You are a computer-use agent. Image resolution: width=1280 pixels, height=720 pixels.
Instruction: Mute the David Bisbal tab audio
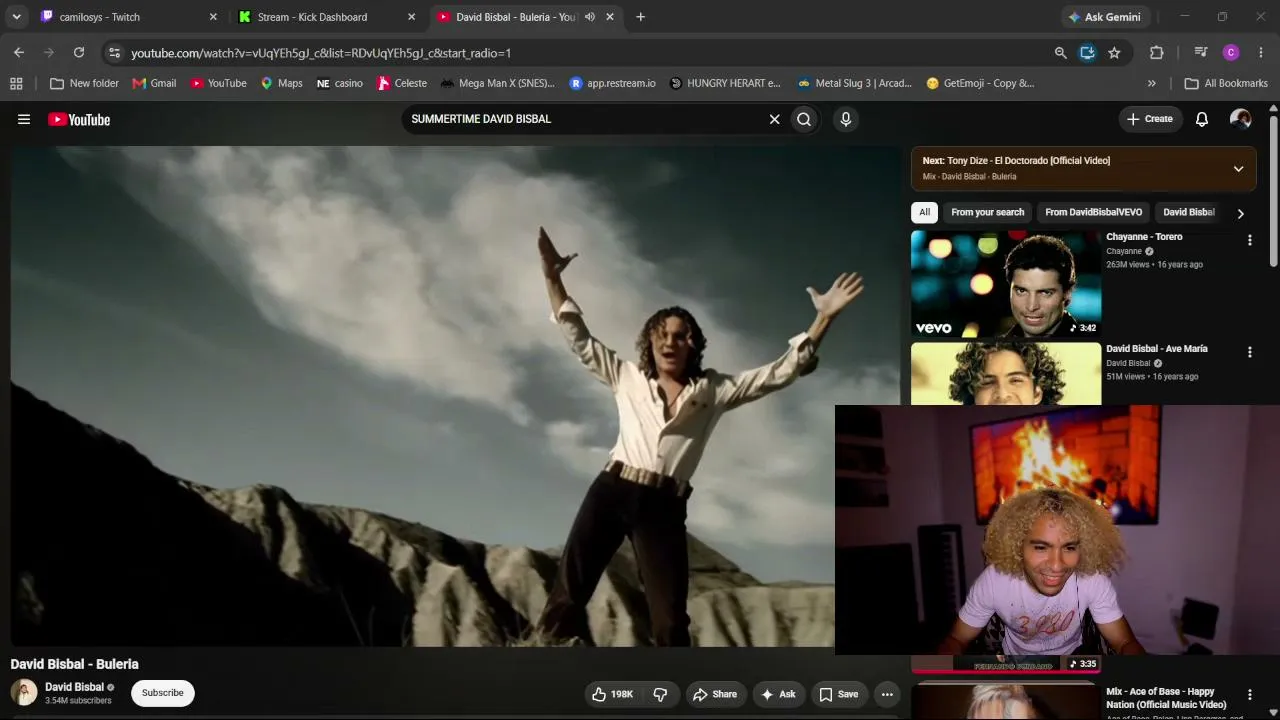coord(590,17)
